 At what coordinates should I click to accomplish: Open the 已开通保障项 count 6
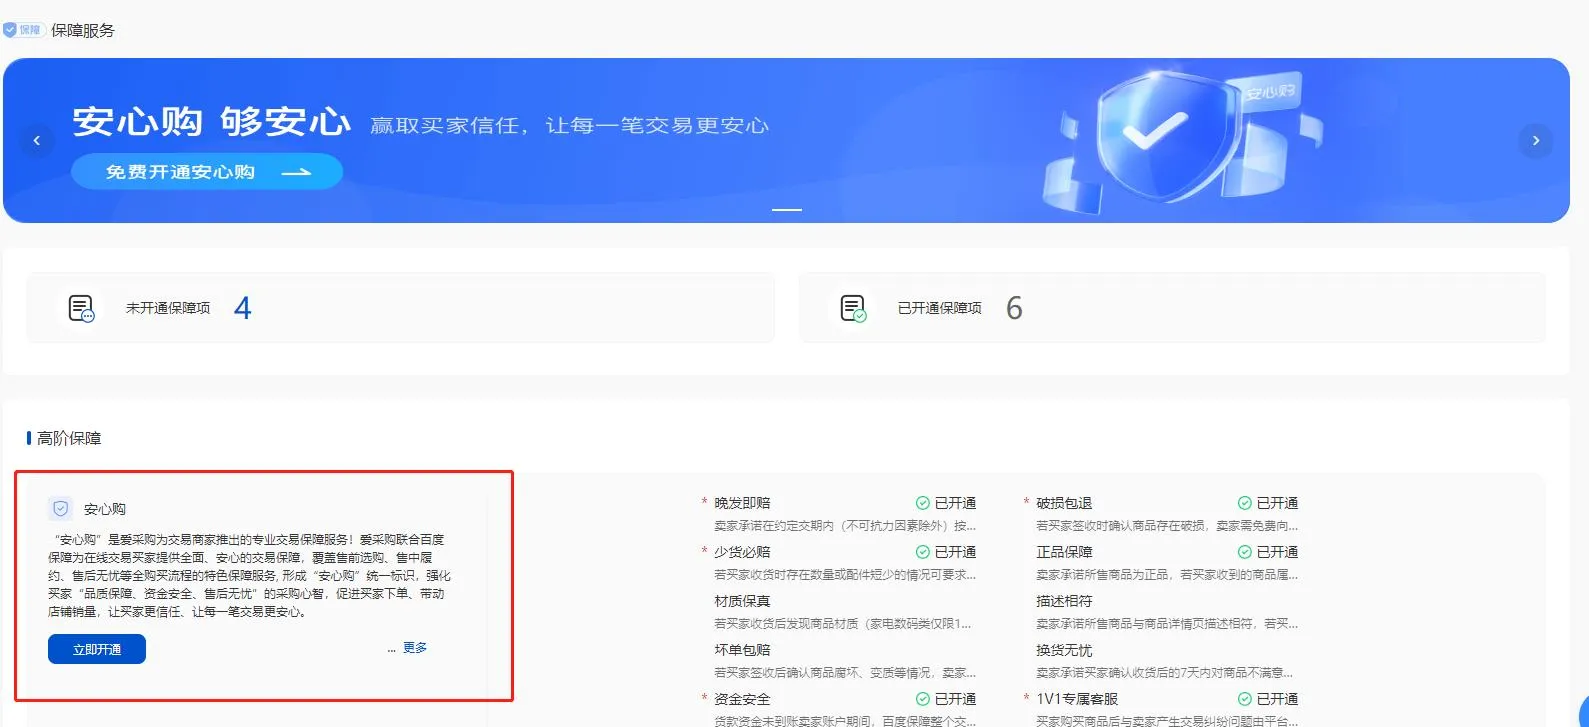[1014, 308]
